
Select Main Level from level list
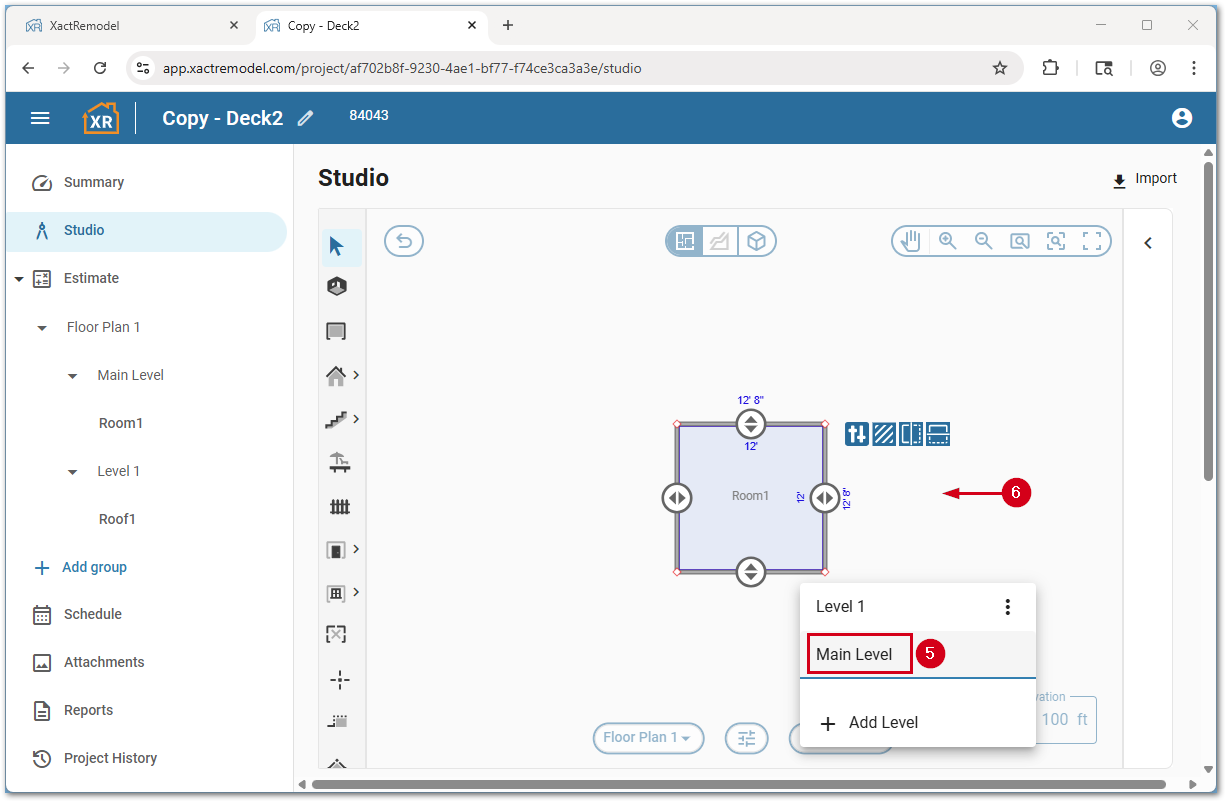(855, 654)
